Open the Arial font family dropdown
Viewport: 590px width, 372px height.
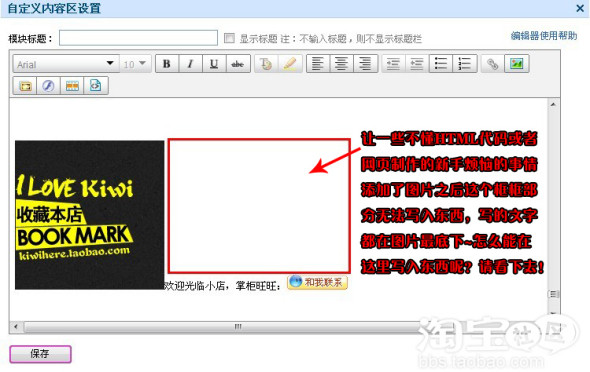tap(66, 64)
